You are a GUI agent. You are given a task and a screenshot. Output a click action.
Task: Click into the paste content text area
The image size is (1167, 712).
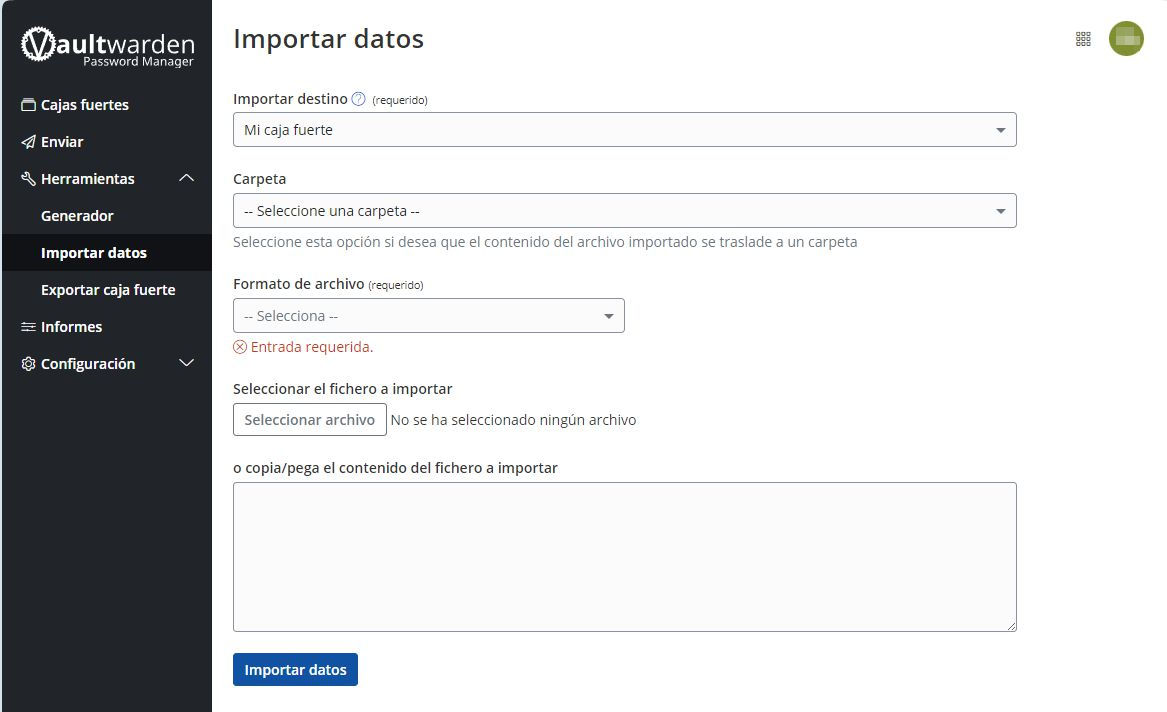(624, 557)
